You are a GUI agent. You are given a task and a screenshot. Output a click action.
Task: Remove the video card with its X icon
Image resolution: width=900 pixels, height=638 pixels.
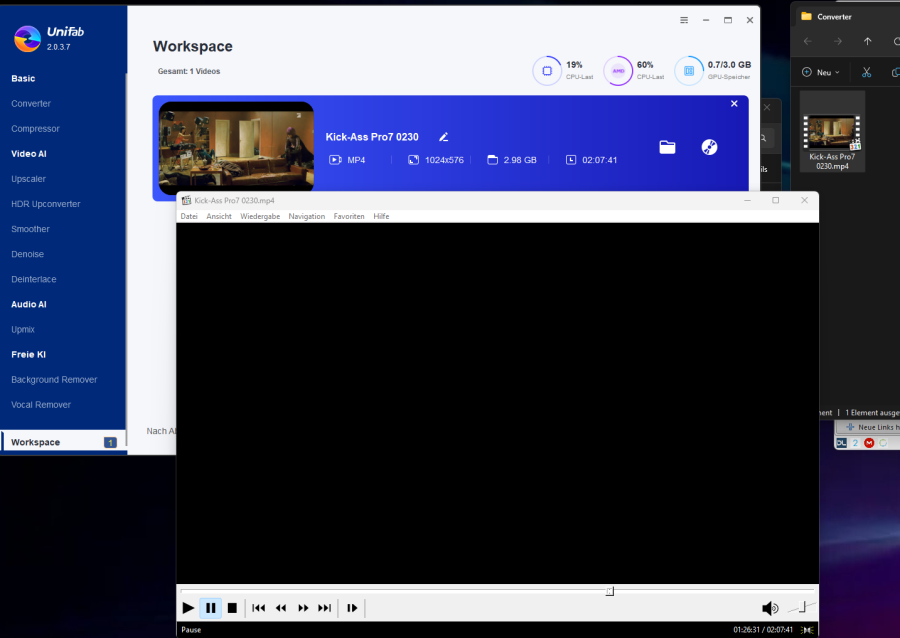point(734,104)
